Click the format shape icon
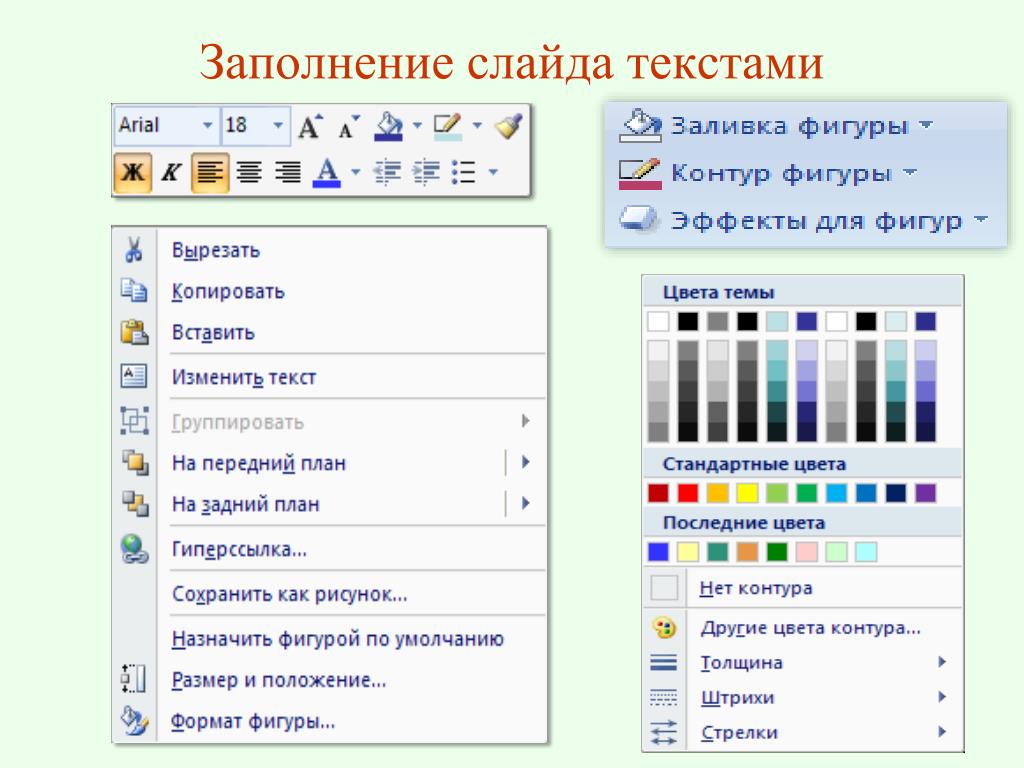 (x=135, y=721)
